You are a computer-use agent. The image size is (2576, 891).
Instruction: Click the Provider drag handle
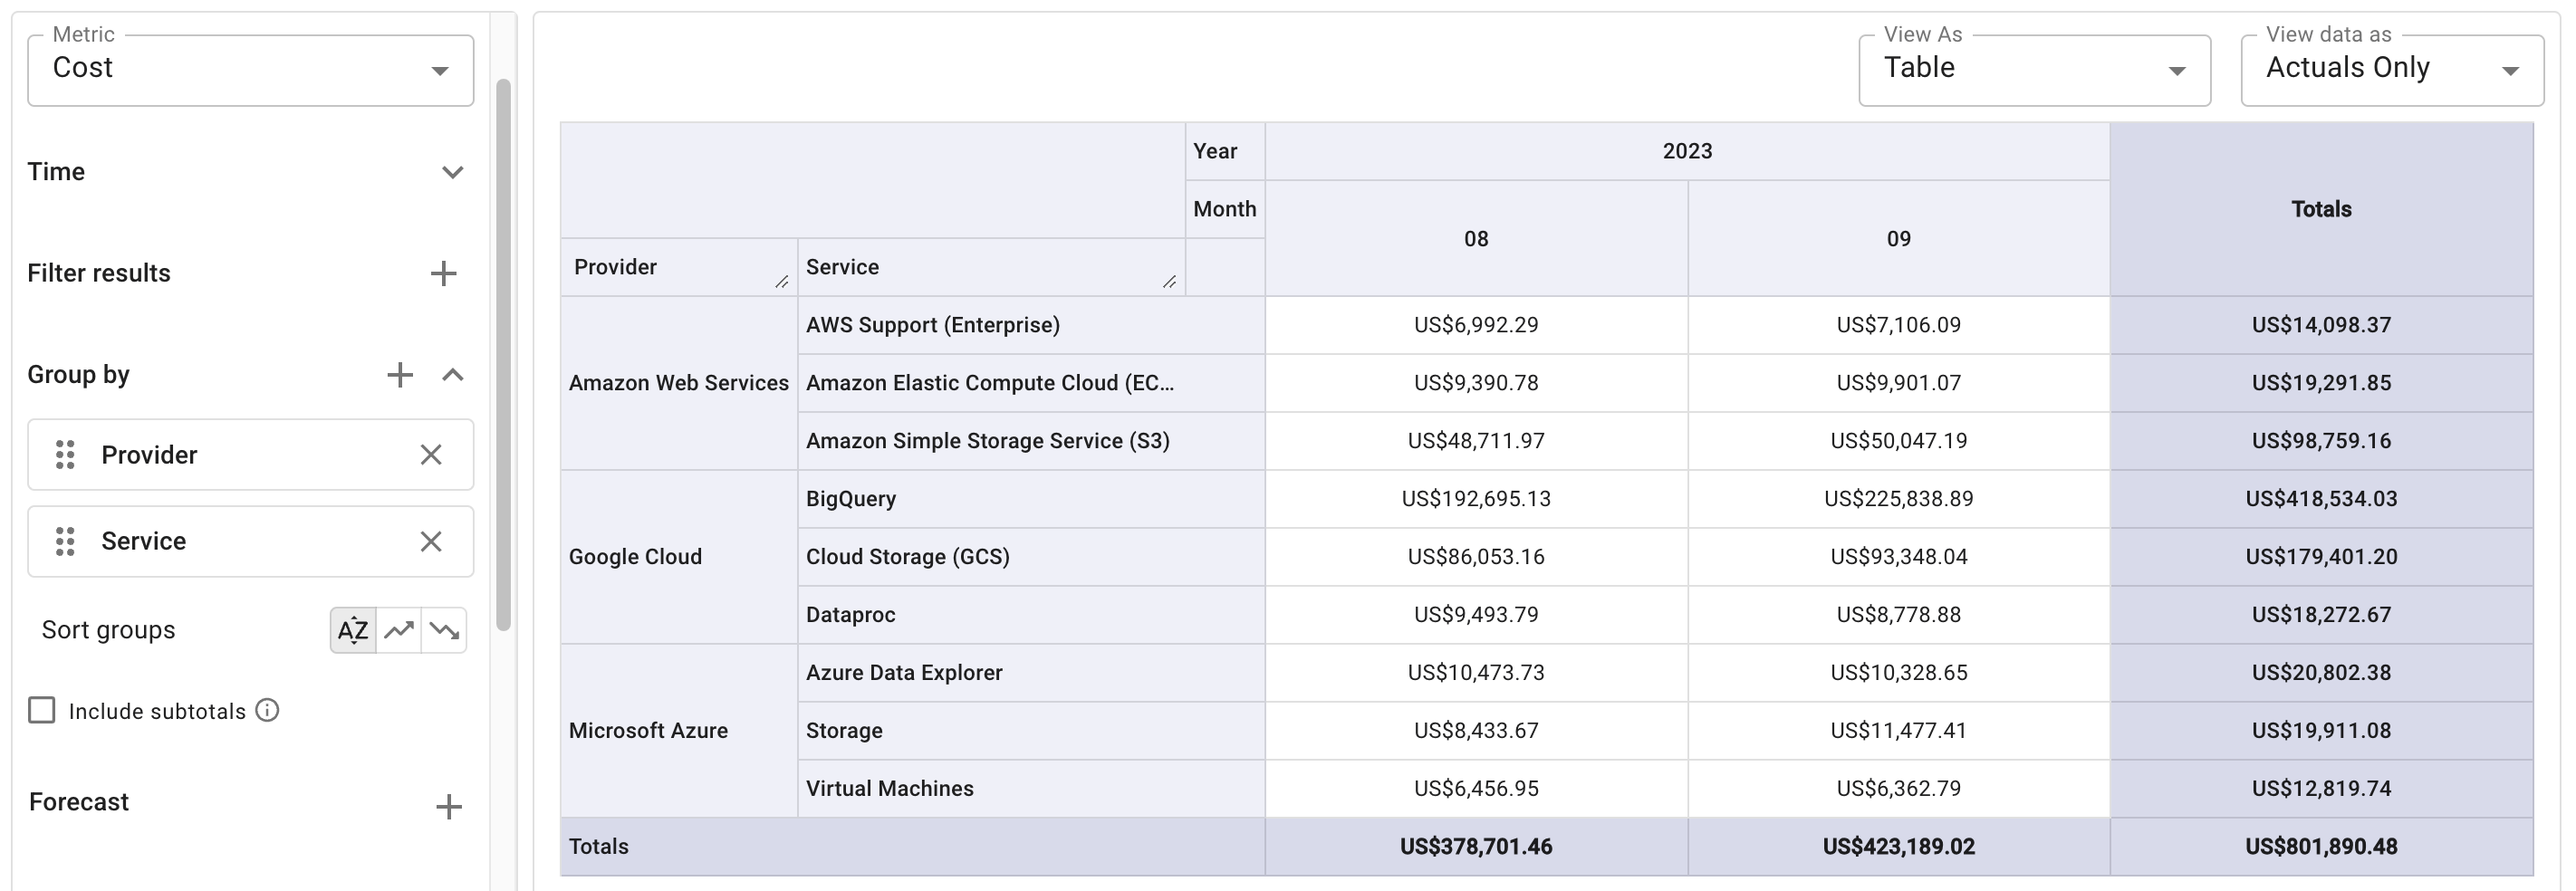tap(65, 455)
